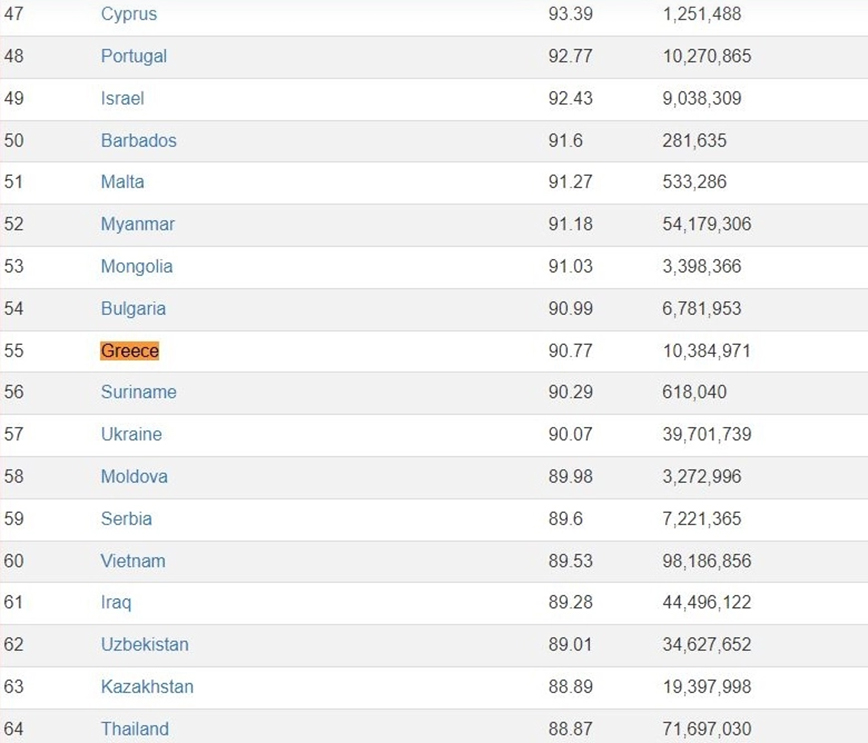Click the Portugal link
The width and height of the screenshot is (868, 743).
[x=134, y=57]
